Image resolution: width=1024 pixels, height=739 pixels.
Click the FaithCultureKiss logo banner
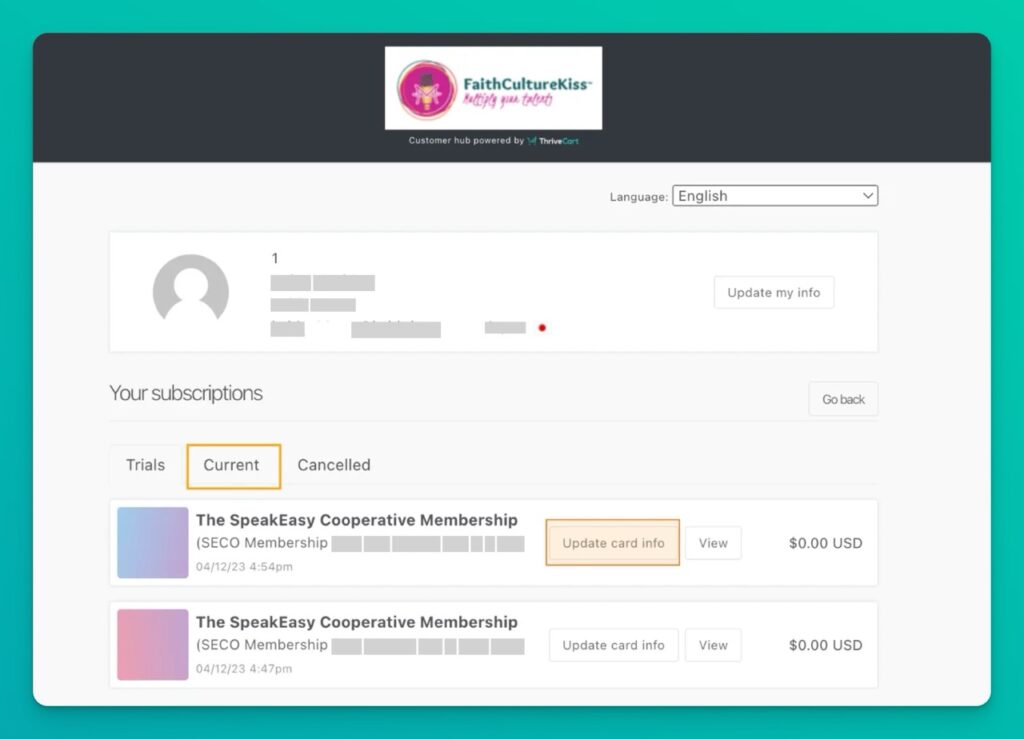pyautogui.click(x=493, y=88)
